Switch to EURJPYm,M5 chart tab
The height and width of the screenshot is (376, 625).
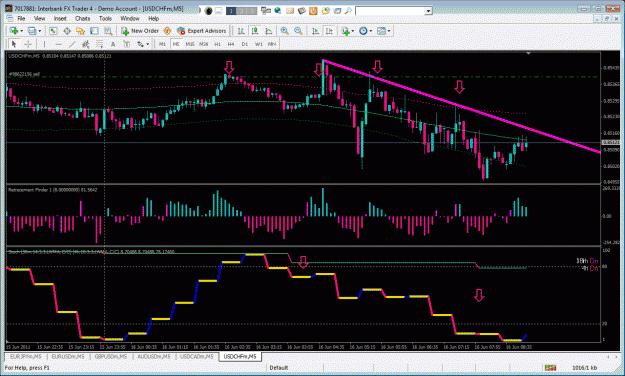point(26,356)
